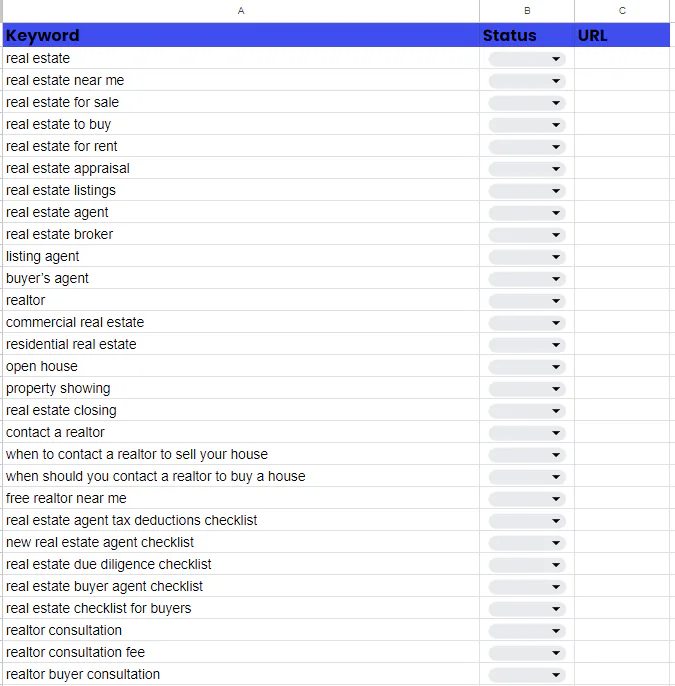Select the 'real estate near me' cell
675x686 pixels.
pyautogui.click(x=241, y=80)
